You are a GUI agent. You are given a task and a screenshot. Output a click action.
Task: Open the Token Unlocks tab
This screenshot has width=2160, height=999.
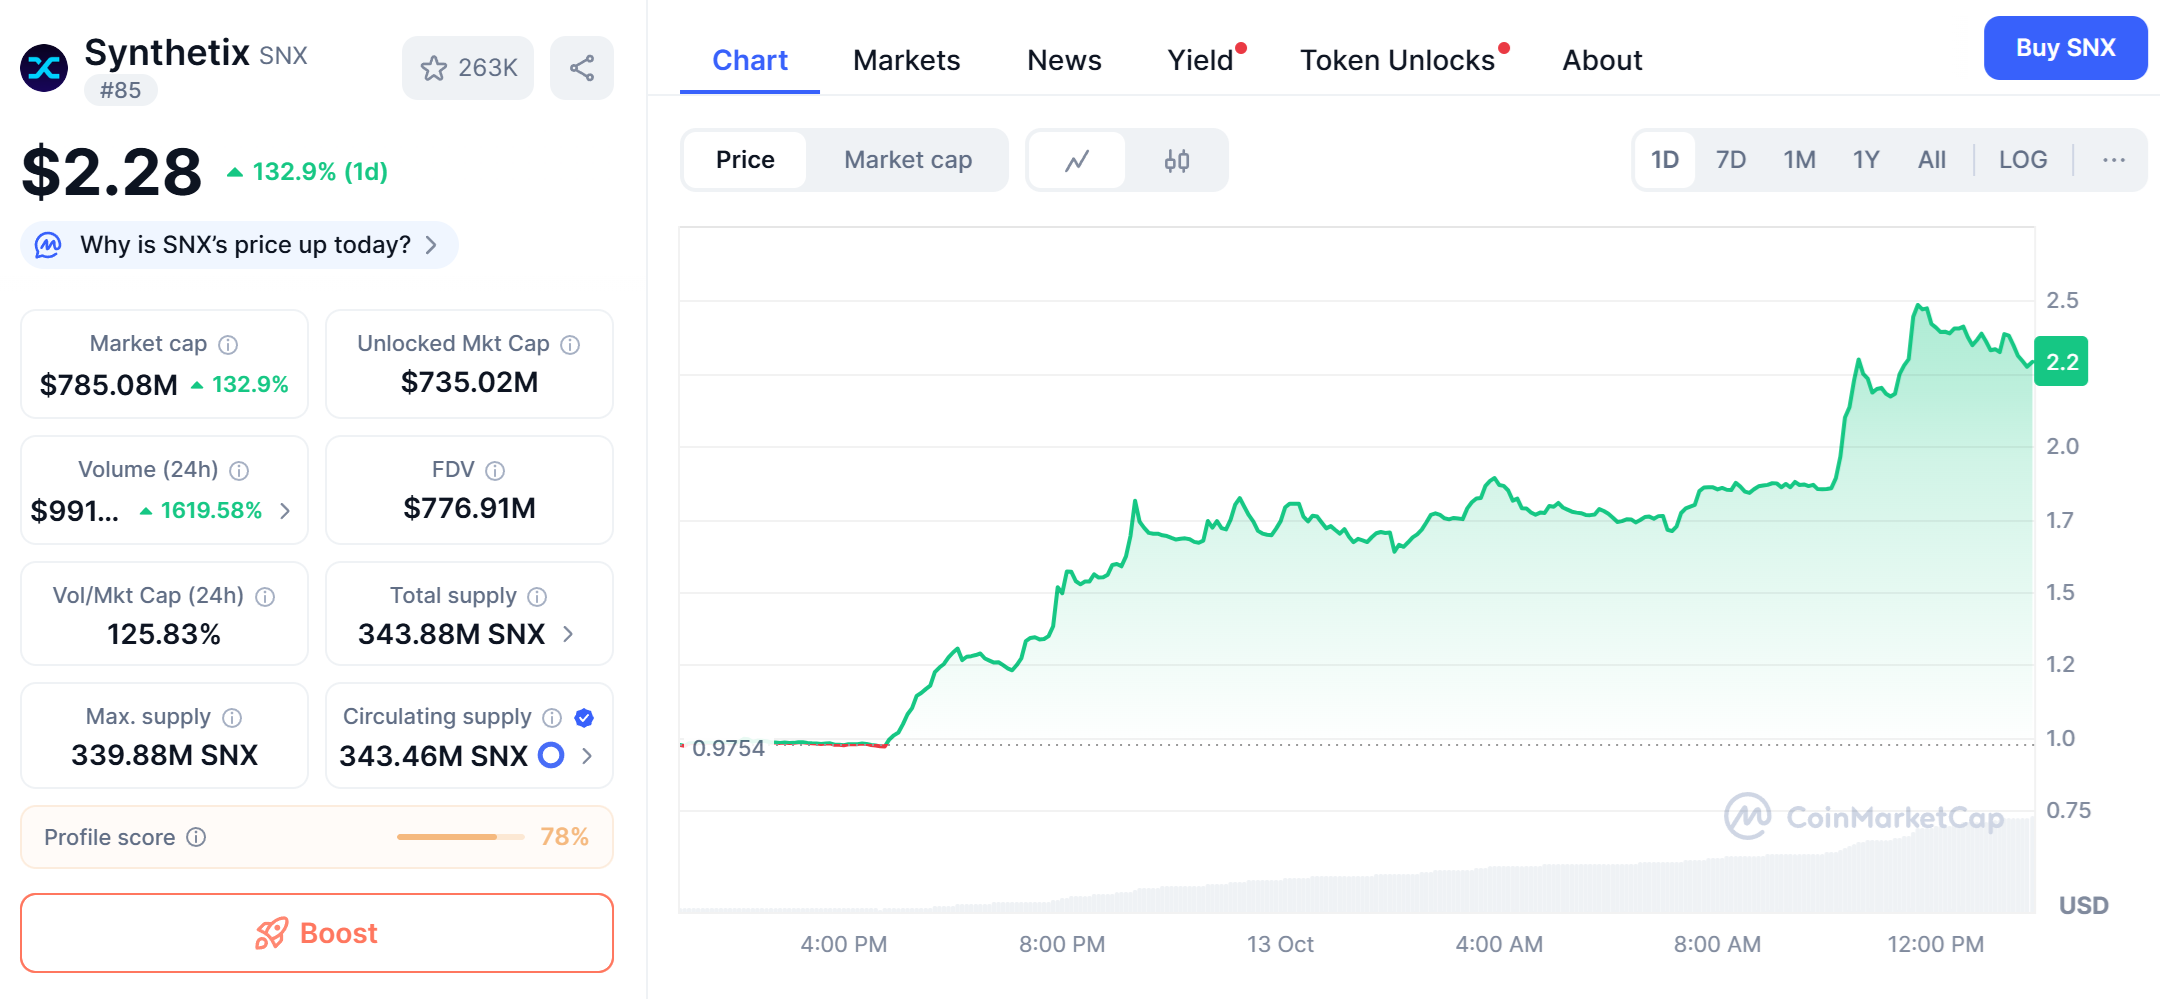1397,60
